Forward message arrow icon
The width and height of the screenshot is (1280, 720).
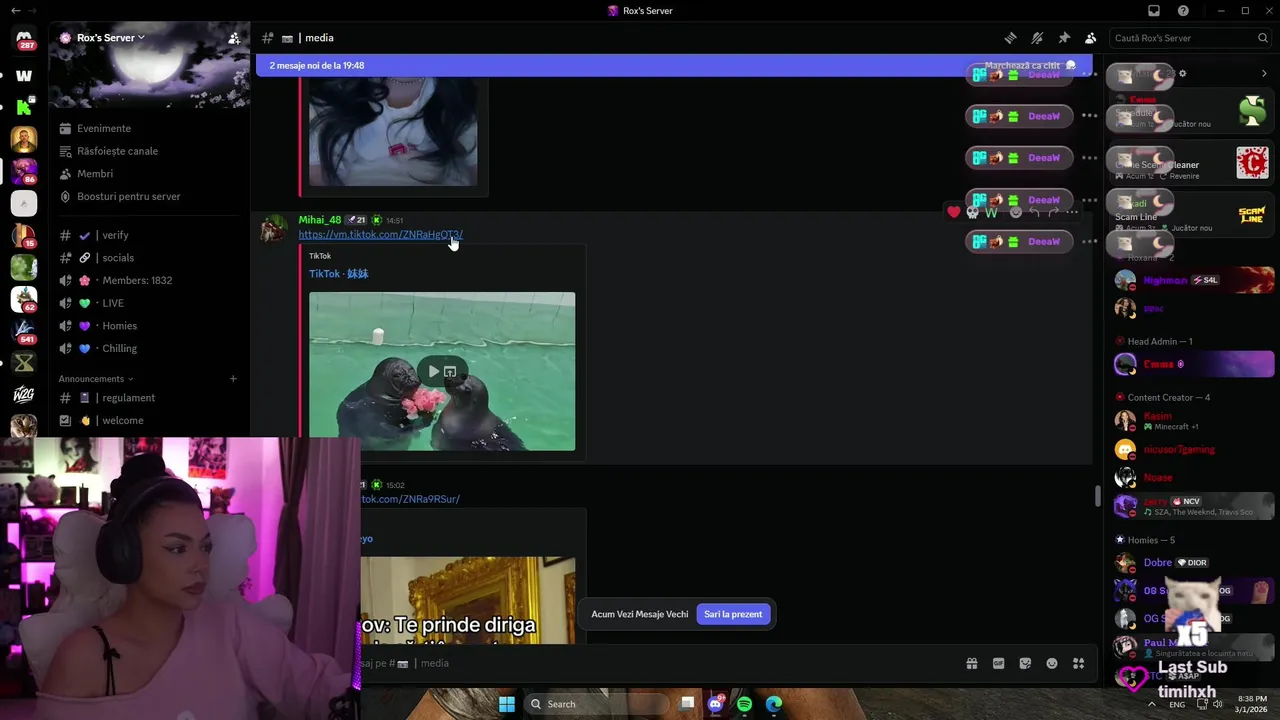[1053, 212]
